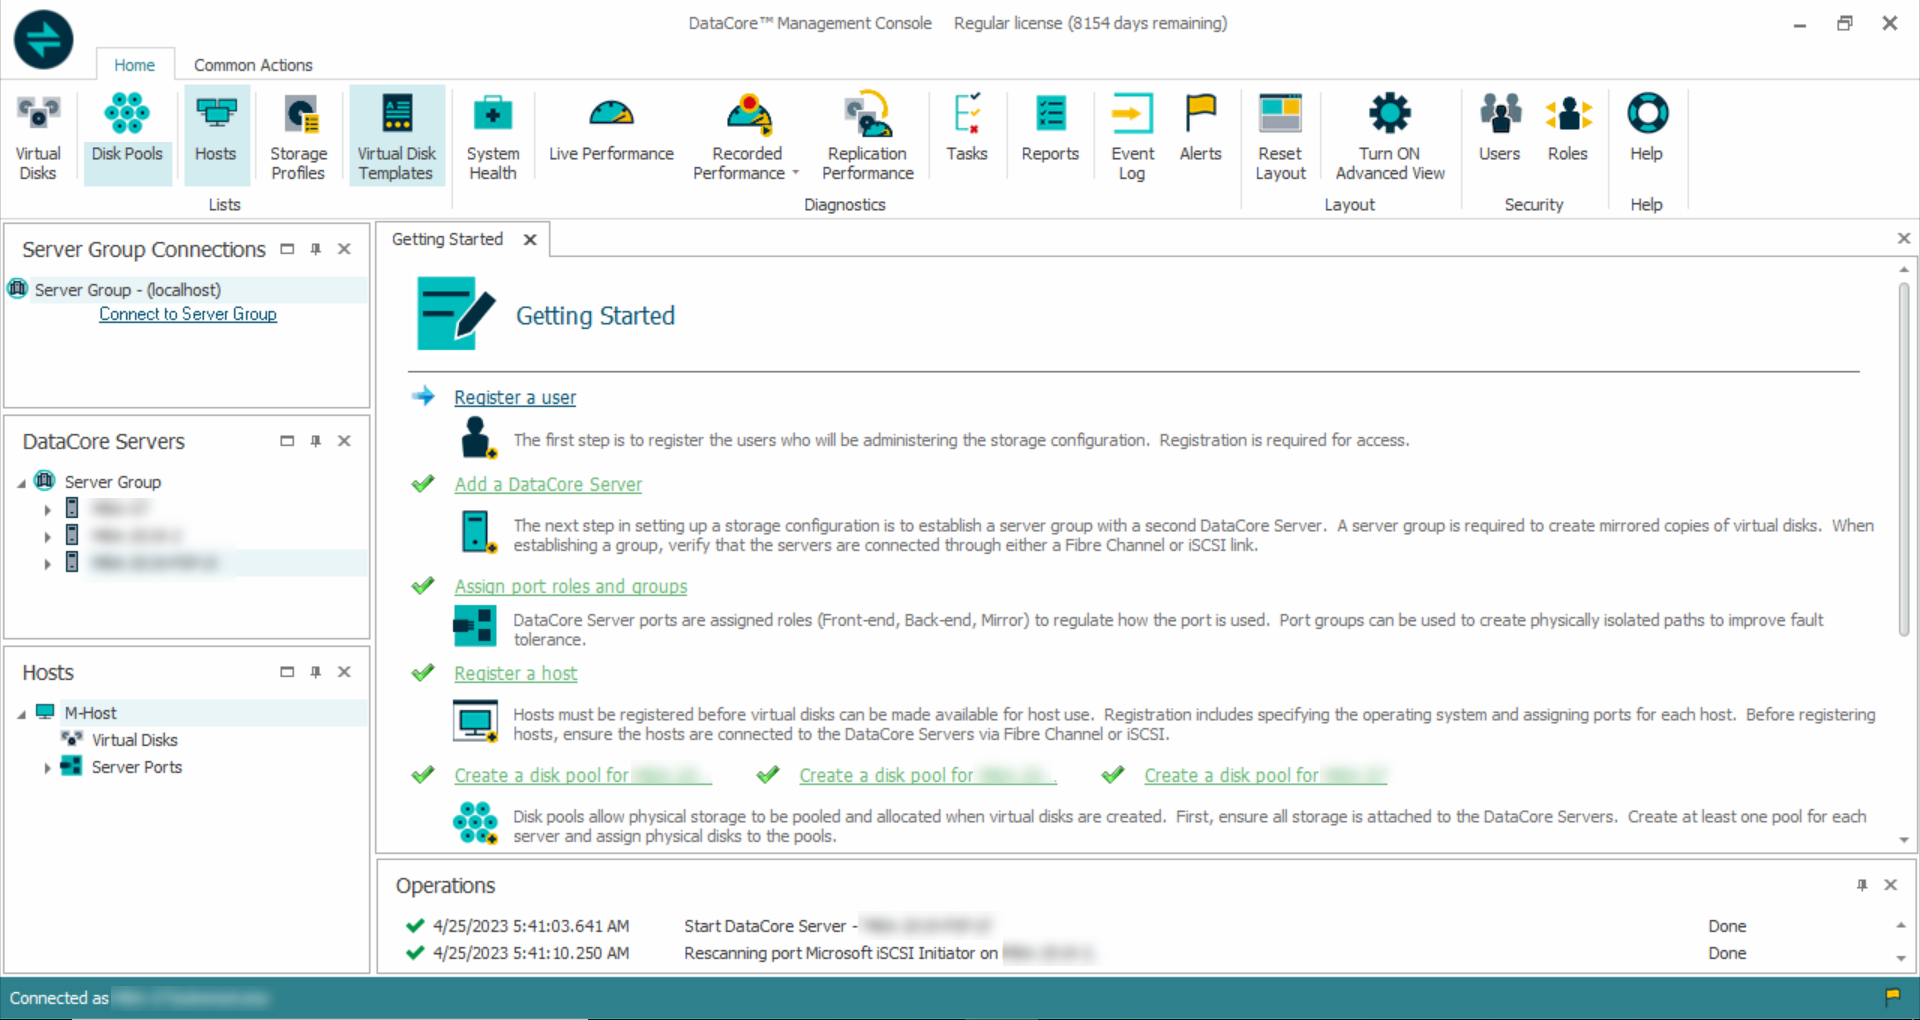Image resolution: width=1920 pixels, height=1020 pixels.
Task: Open Recorded Performance dropdown arrow
Action: [796, 173]
